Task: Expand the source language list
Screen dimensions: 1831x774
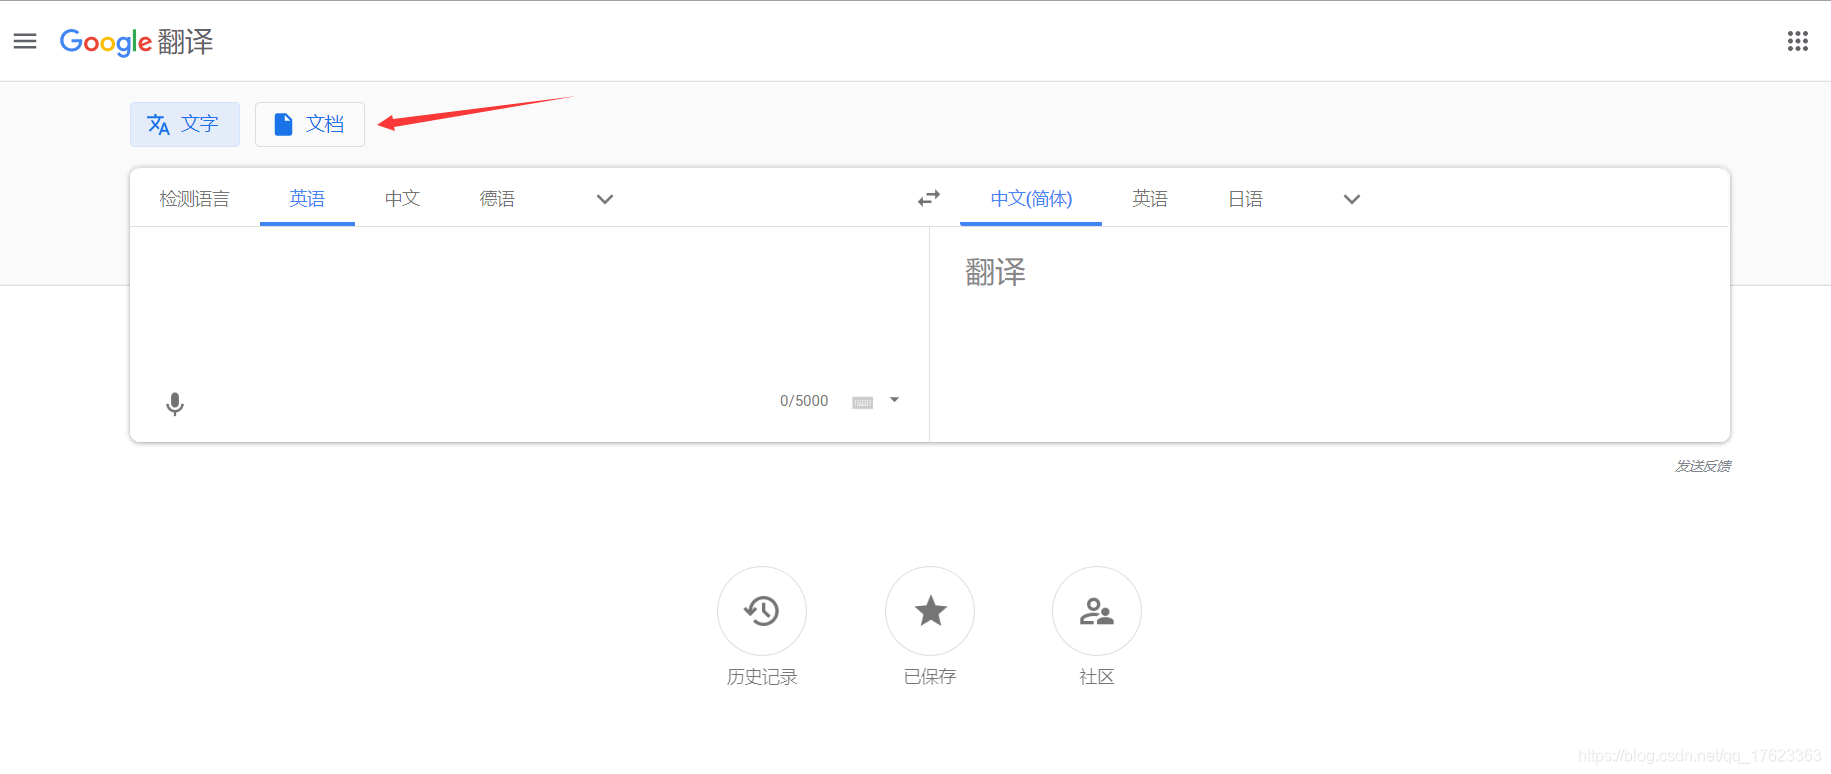Action: (604, 199)
